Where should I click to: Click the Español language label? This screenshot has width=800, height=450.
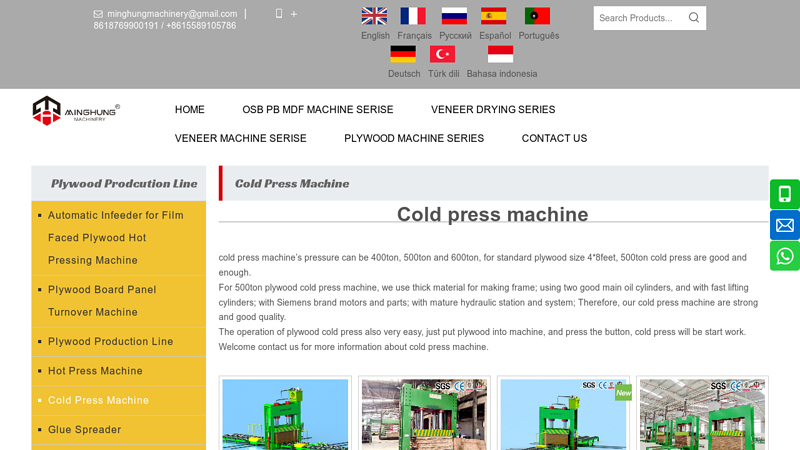tap(495, 36)
